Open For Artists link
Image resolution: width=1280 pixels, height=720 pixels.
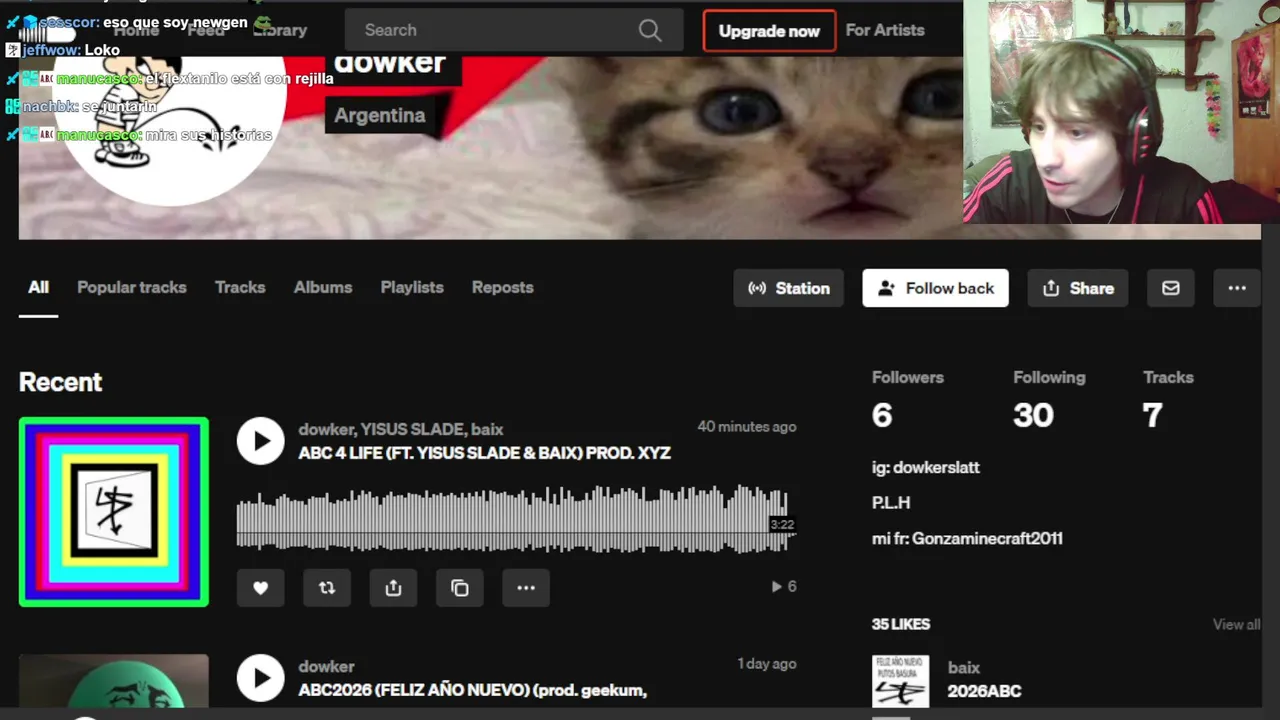[x=885, y=30]
